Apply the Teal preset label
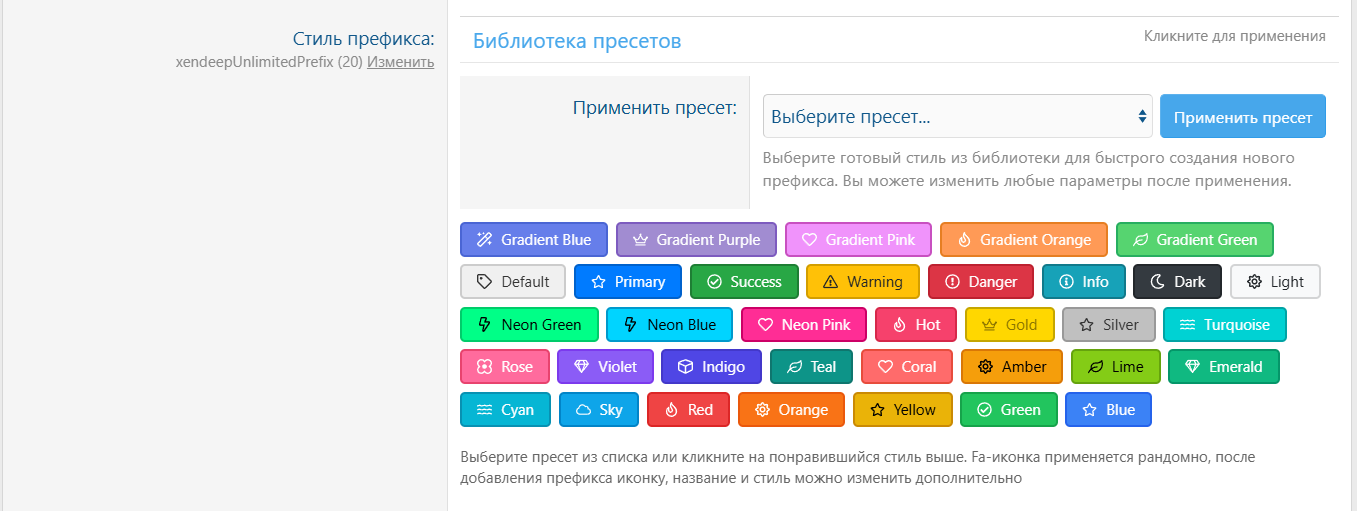 click(x=811, y=367)
